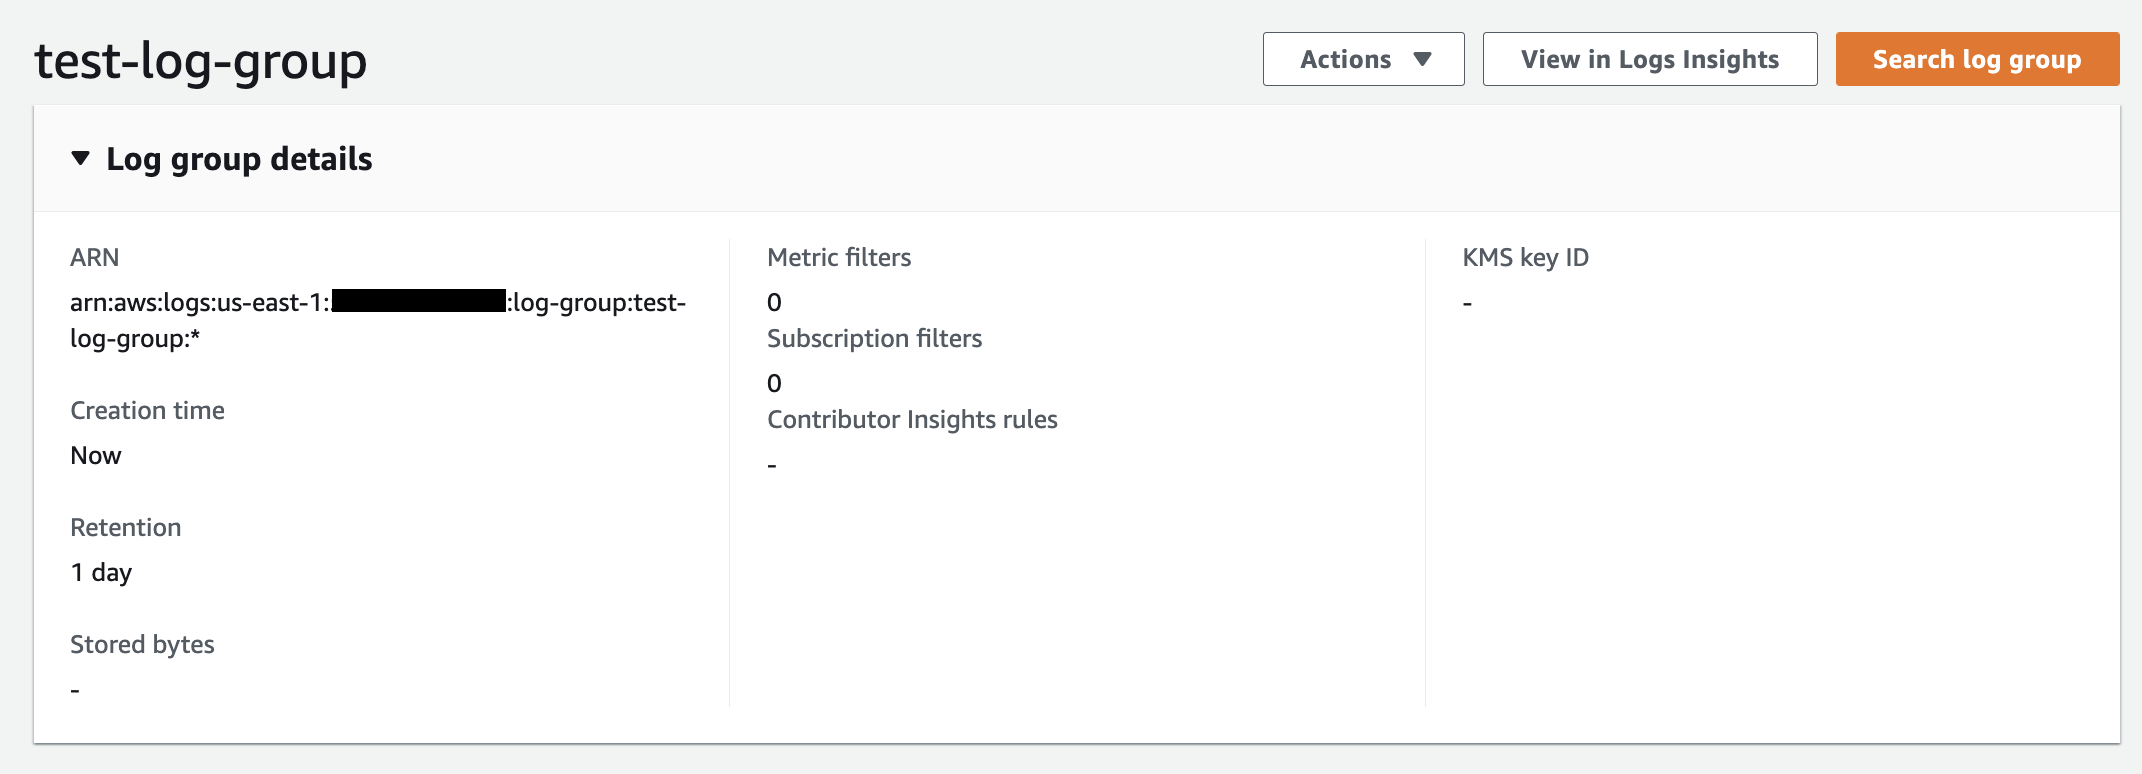Click the Creation time label

click(147, 411)
